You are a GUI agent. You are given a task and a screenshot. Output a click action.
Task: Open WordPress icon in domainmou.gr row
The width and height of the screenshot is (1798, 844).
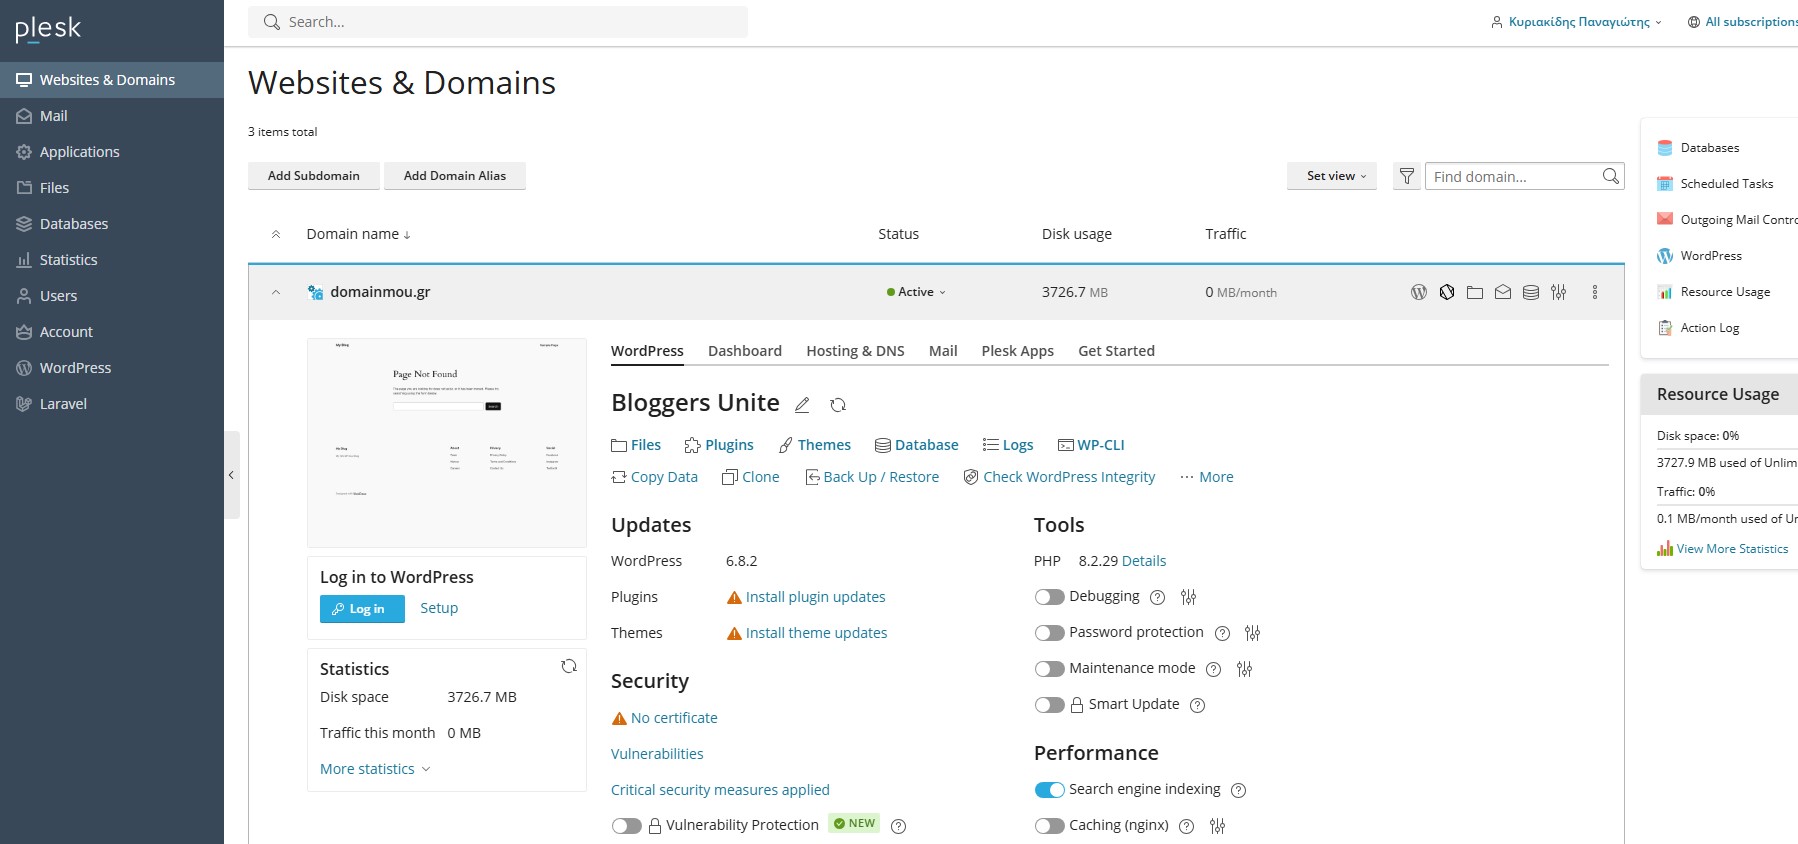point(1418,292)
